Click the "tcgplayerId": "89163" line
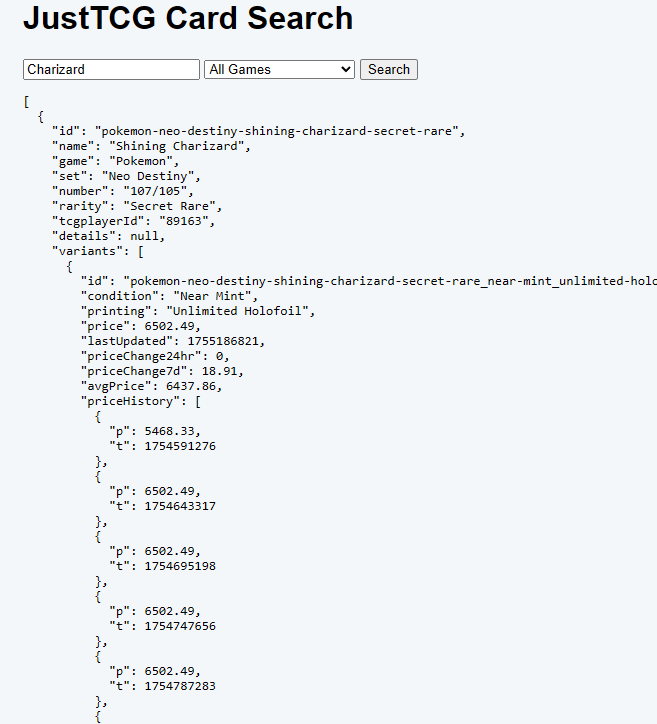This screenshot has width=657, height=724. coord(133,221)
